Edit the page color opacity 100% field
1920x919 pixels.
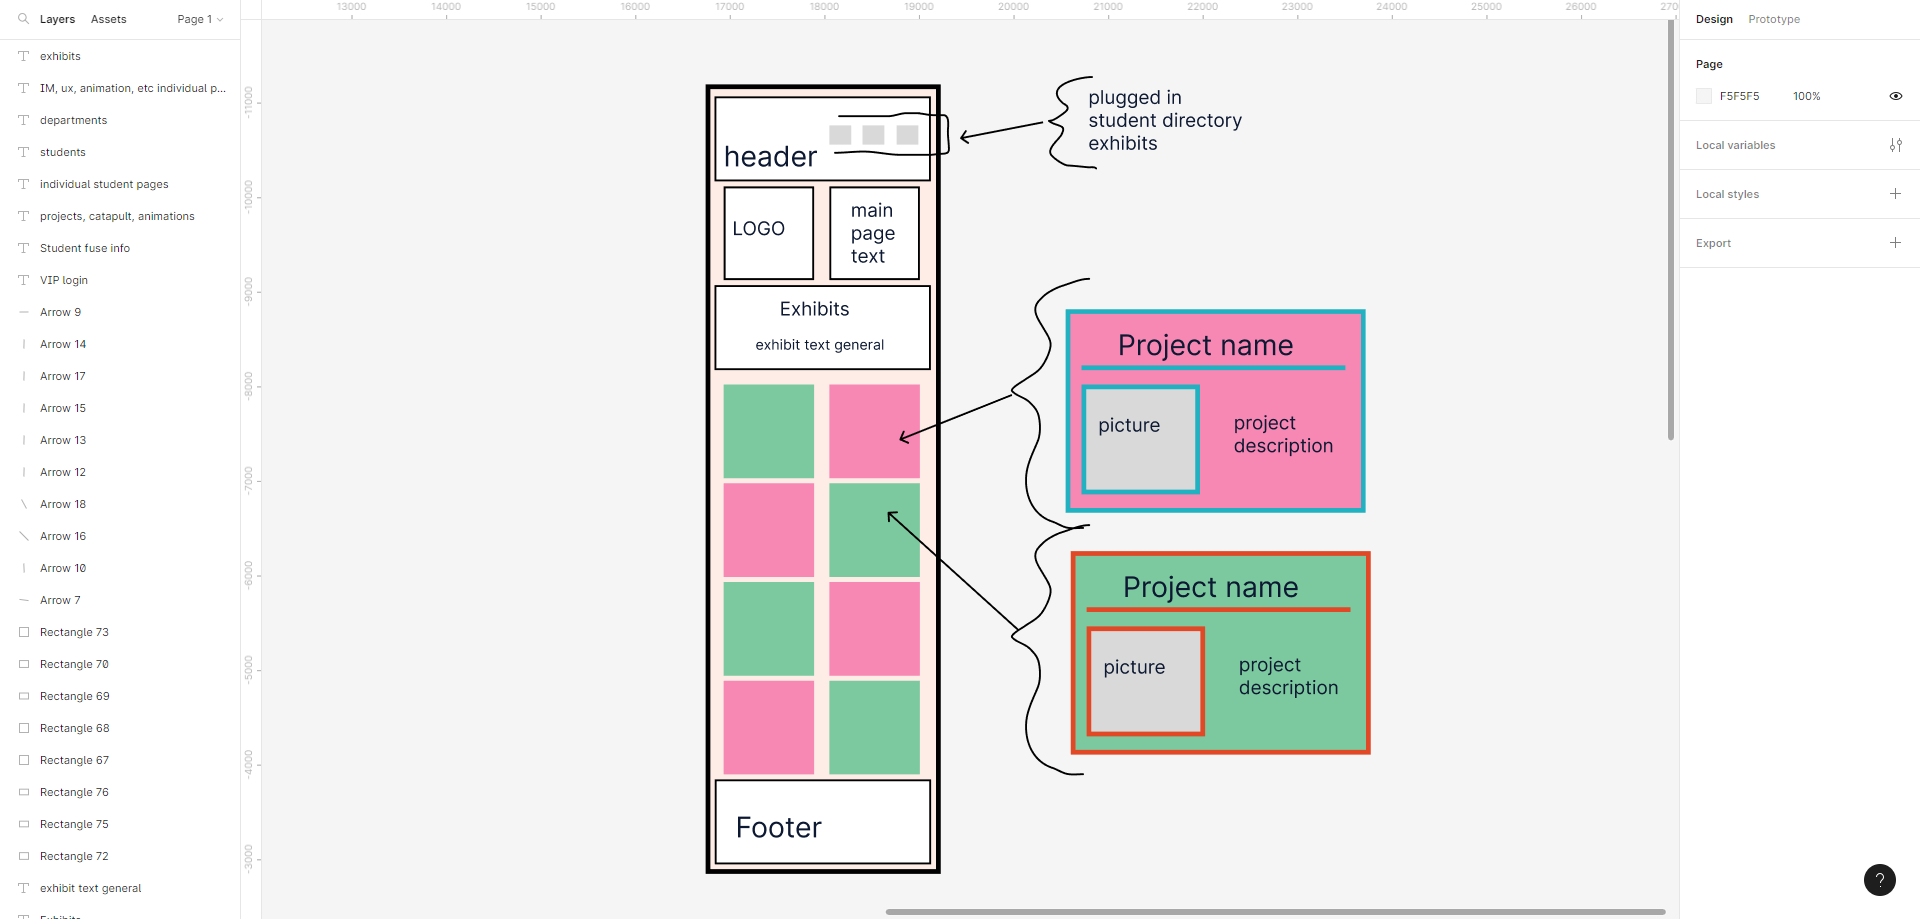click(x=1806, y=96)
